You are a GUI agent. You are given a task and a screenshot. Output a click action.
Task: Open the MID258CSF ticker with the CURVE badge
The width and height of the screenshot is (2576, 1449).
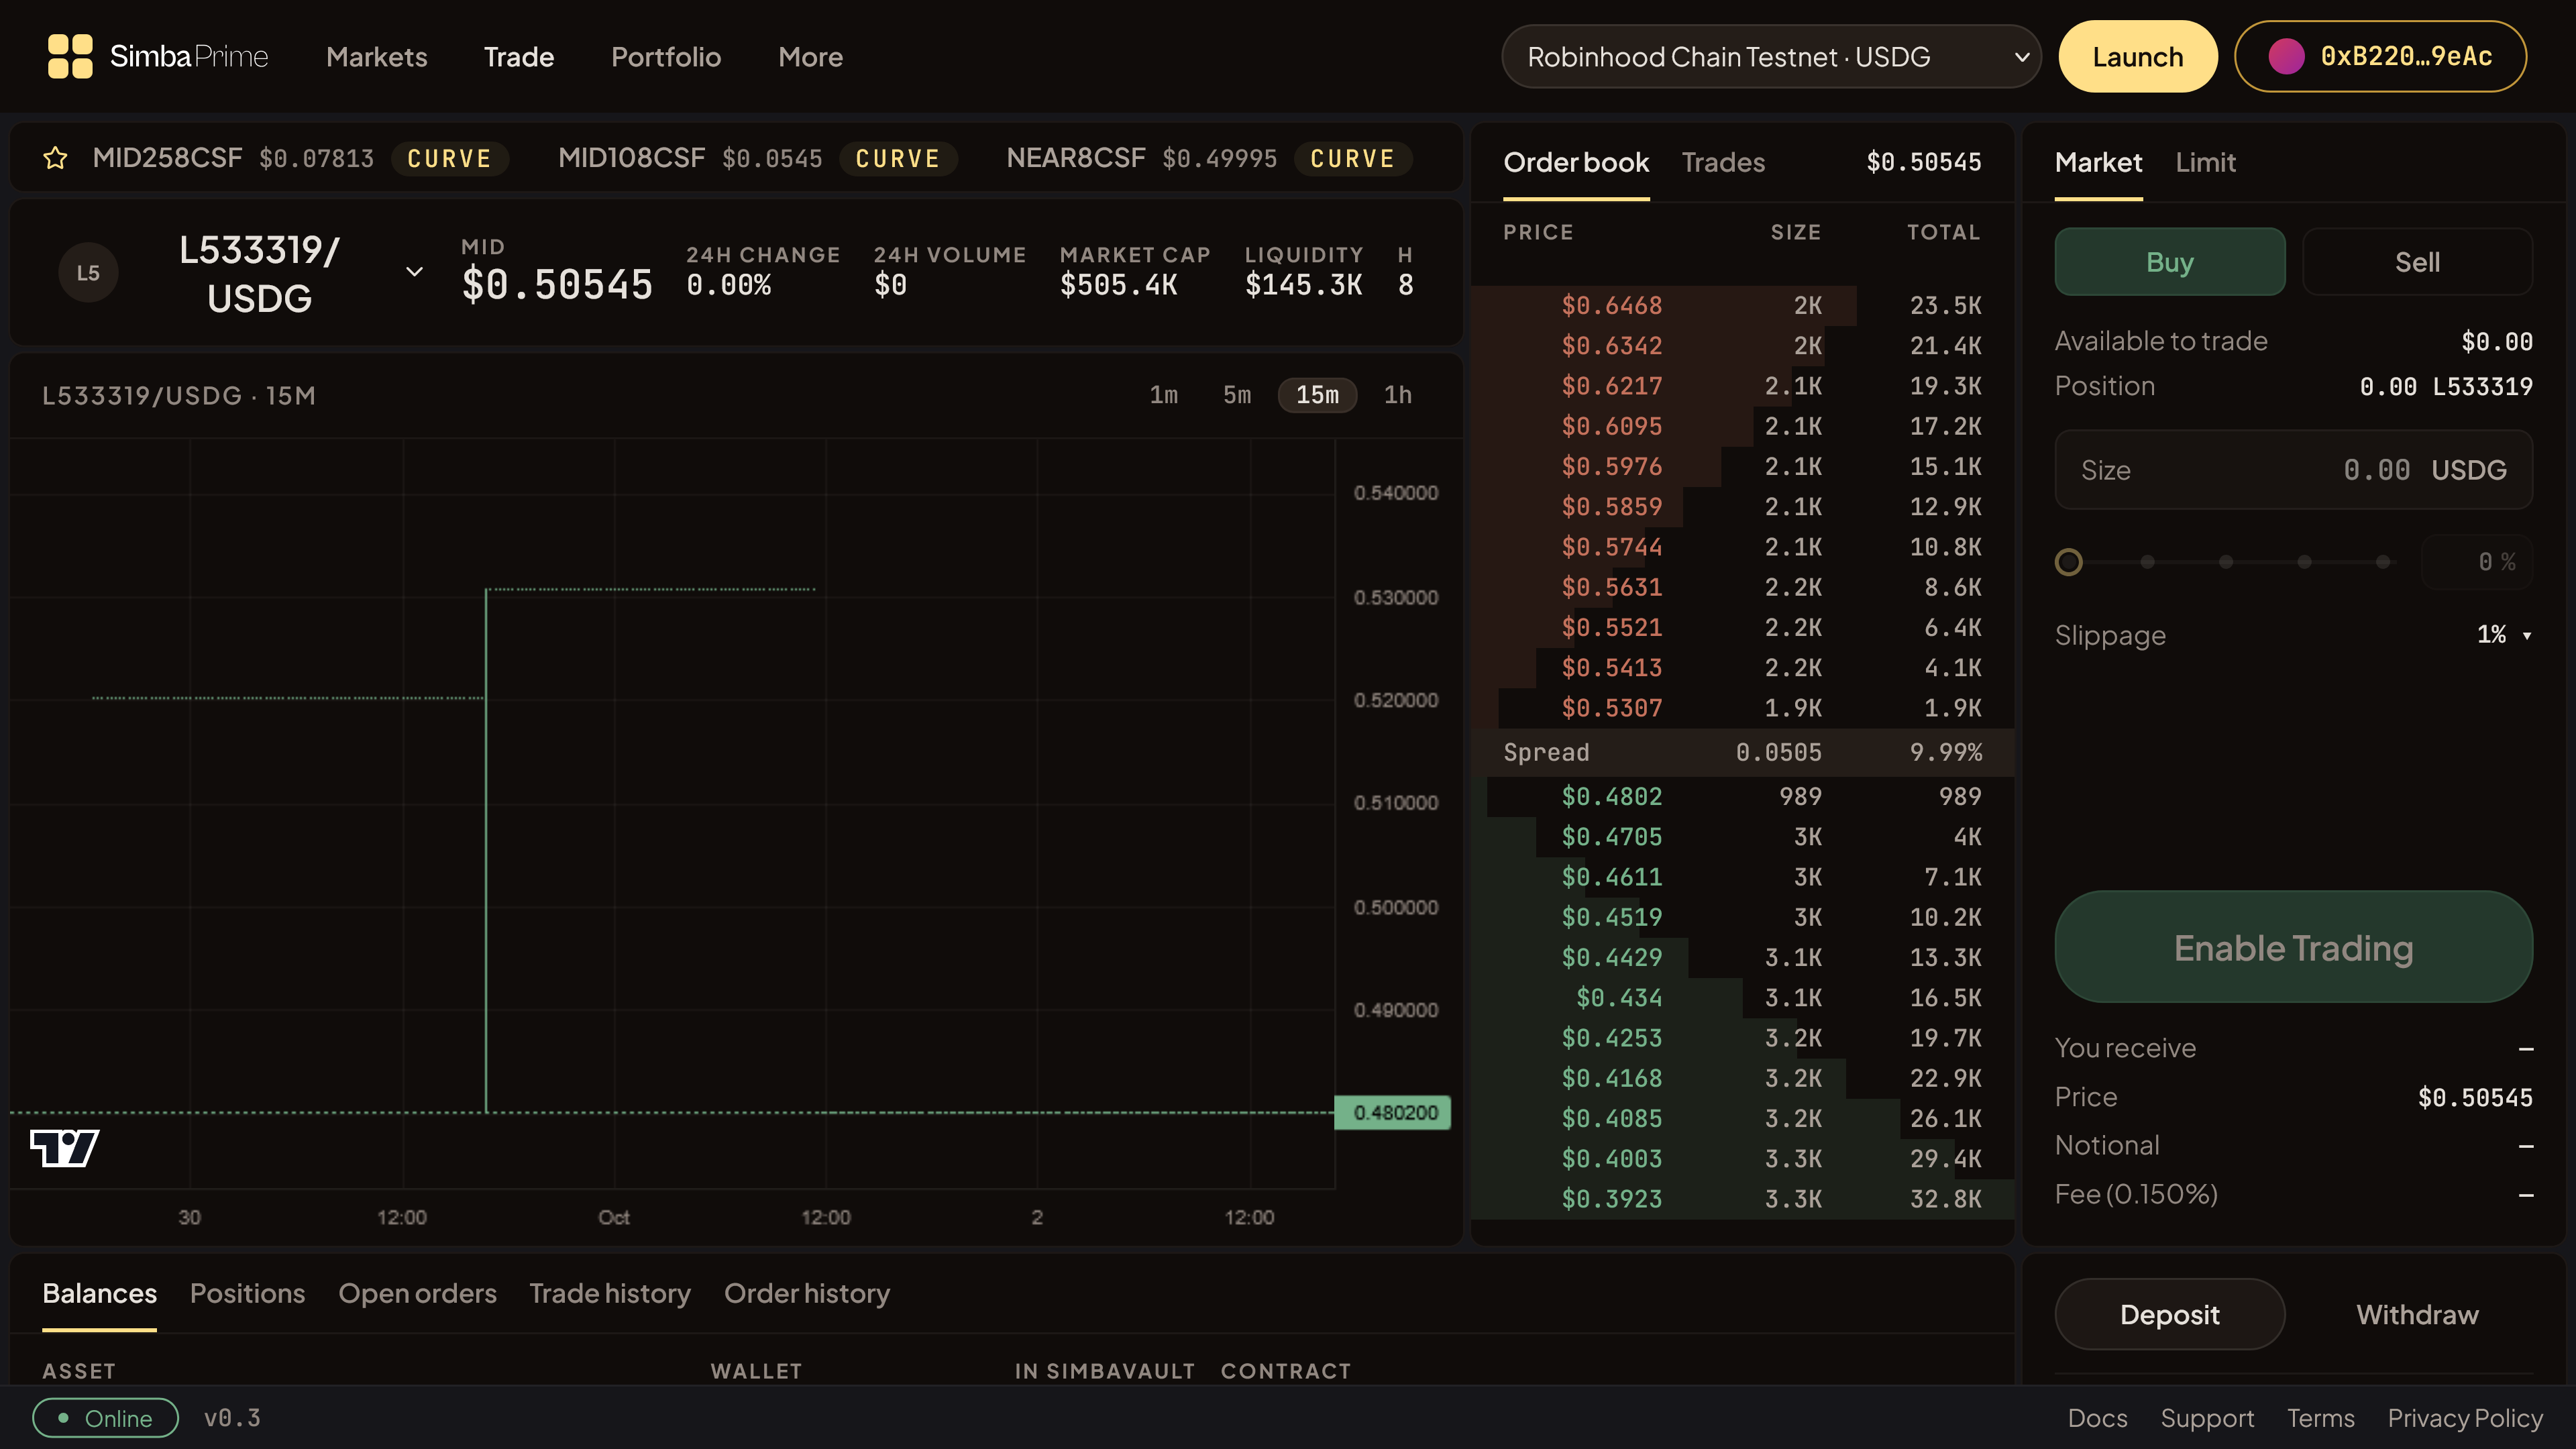(300, 158)
